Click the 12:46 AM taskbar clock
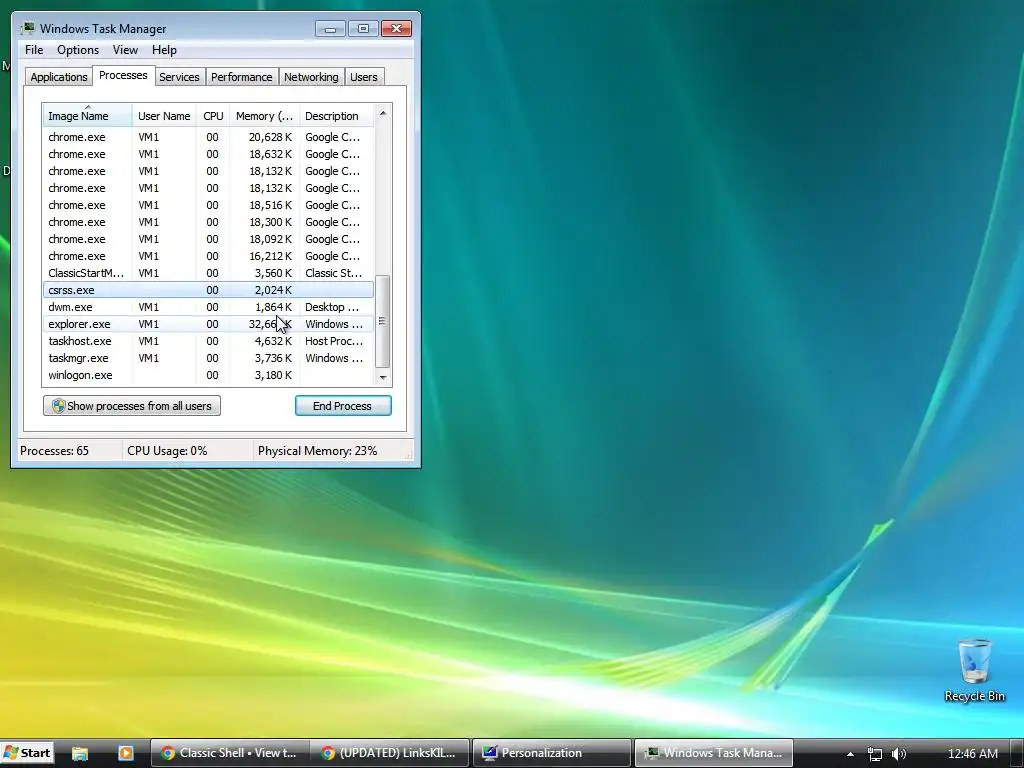This screenshot has width=1024, height=768. click(x=972, y=754)
